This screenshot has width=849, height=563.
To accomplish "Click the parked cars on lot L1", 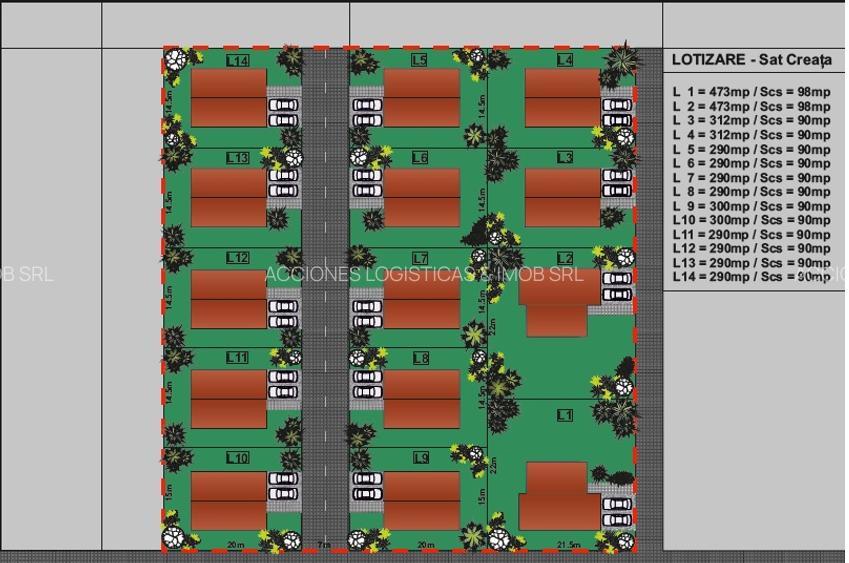I will coord(616,511).
